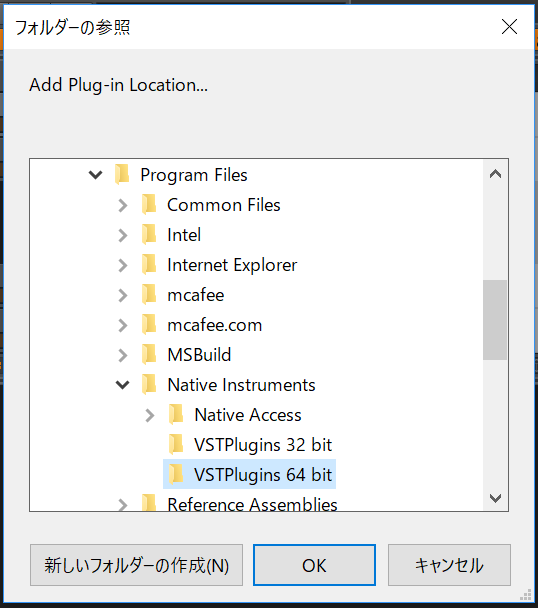Image resolution: width=538 pixels, height=608 pixels.
Task: Select the mcafee folder entry
Action: [x=195, y=295]
